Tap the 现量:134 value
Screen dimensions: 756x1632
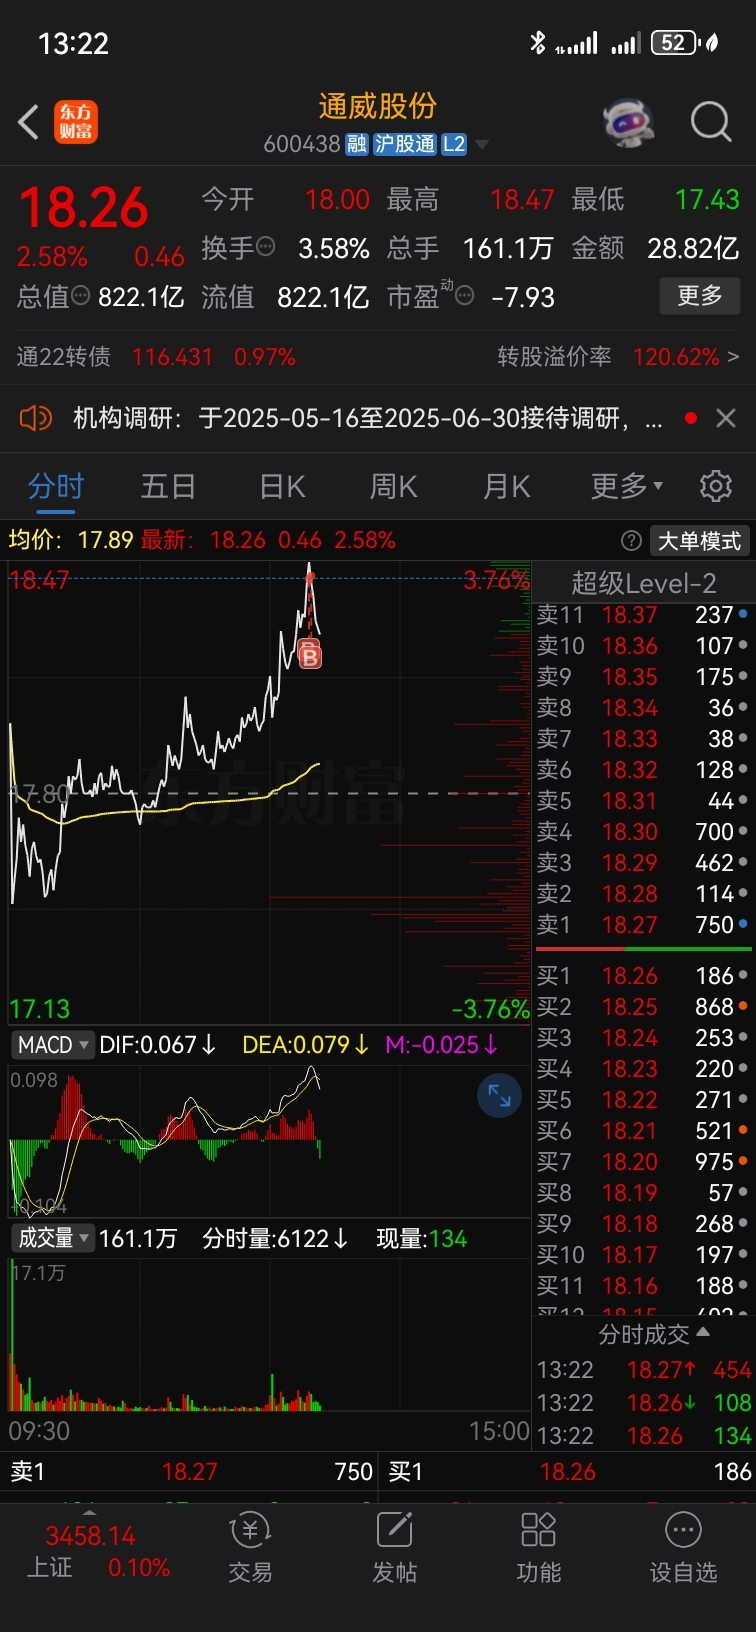pos(422,1239)
